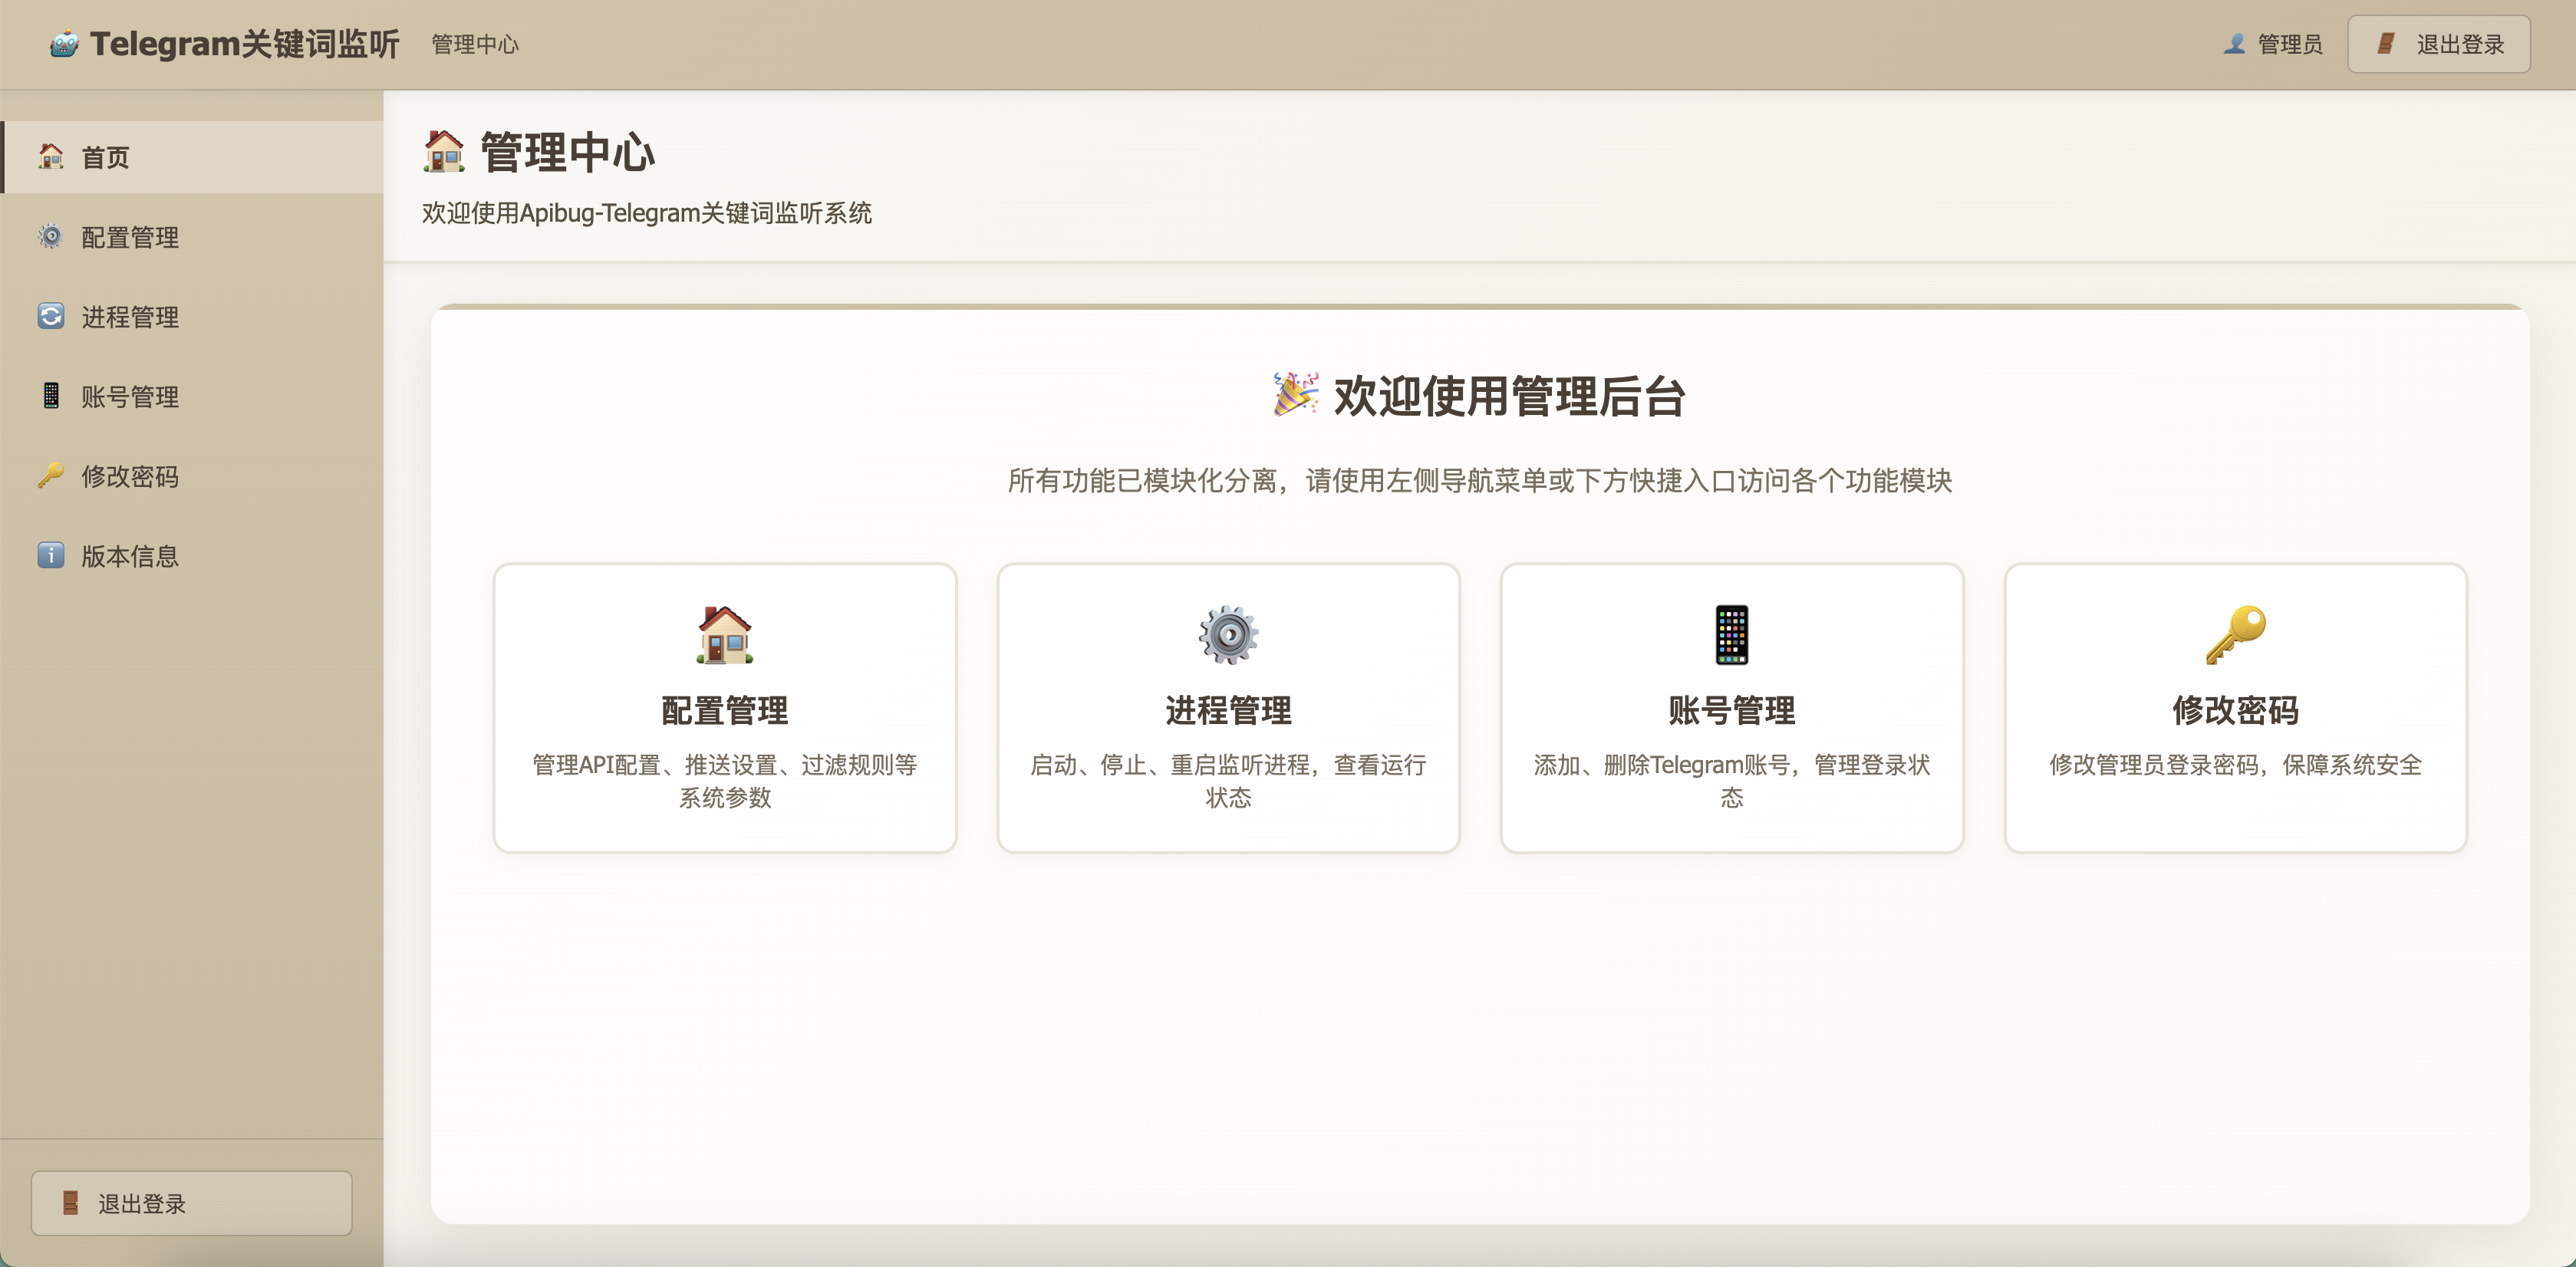Click 退出登录 button at sidebar bottom
2576x1267 pixels.
pos(191,1203)
